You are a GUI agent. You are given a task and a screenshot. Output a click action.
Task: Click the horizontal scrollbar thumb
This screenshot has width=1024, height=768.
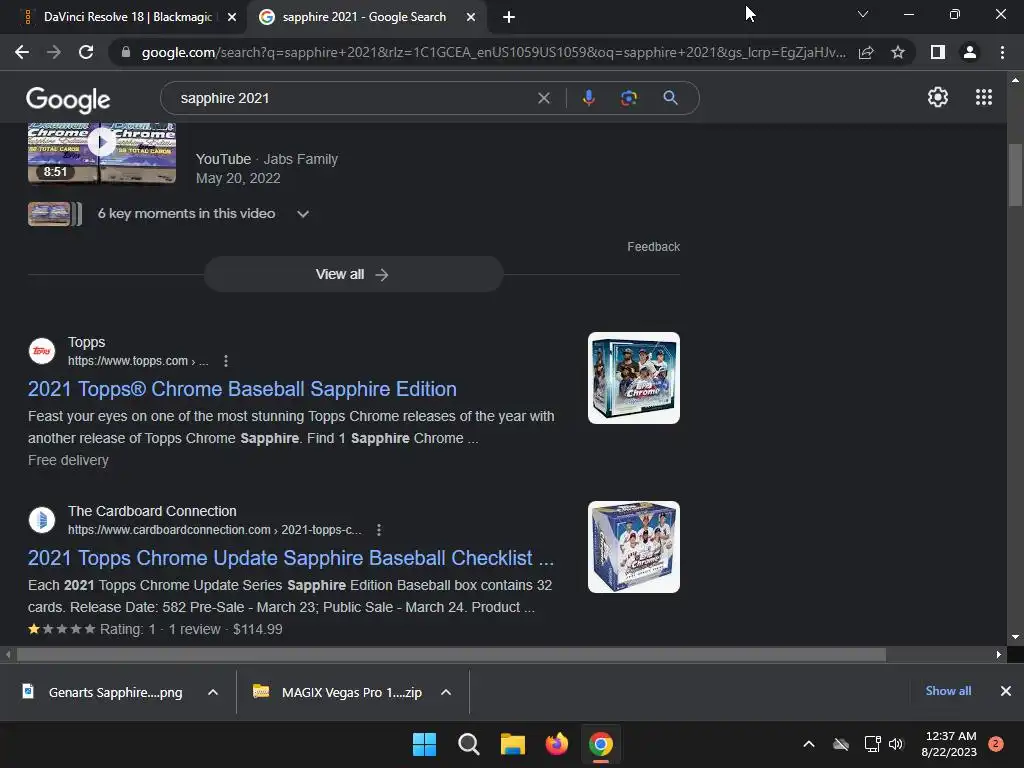click(x=451, y=654)
